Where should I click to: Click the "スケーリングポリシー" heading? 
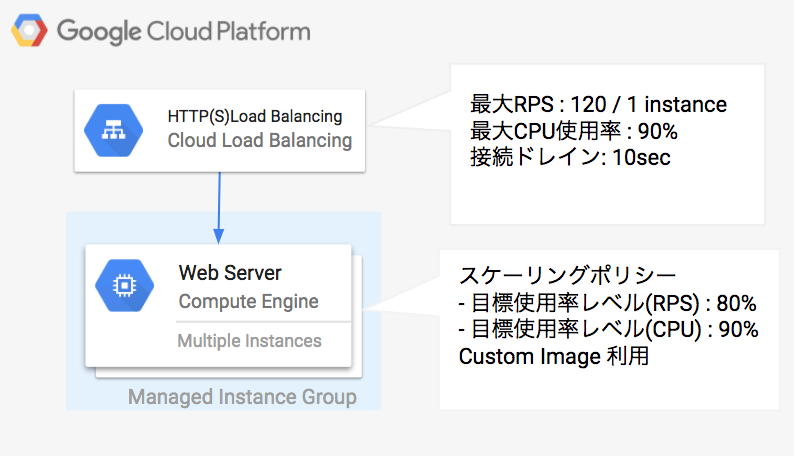567,276
